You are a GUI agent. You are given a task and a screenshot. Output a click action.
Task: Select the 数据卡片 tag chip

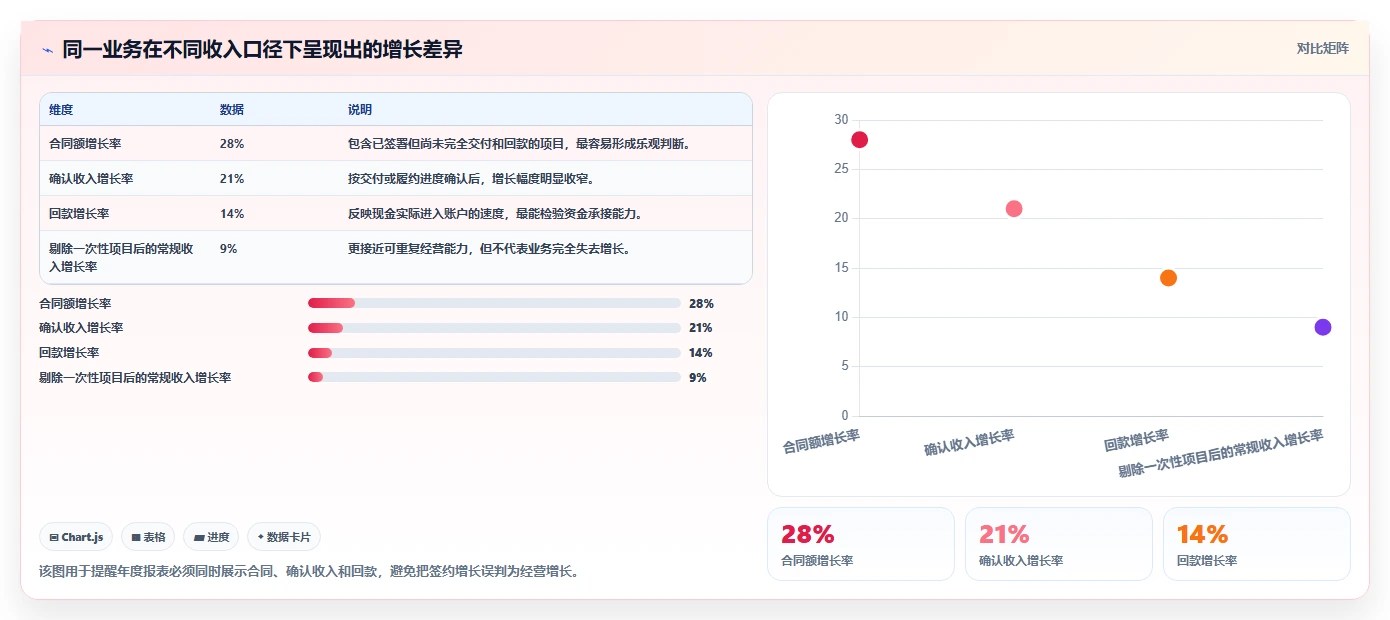pos(284,537)
